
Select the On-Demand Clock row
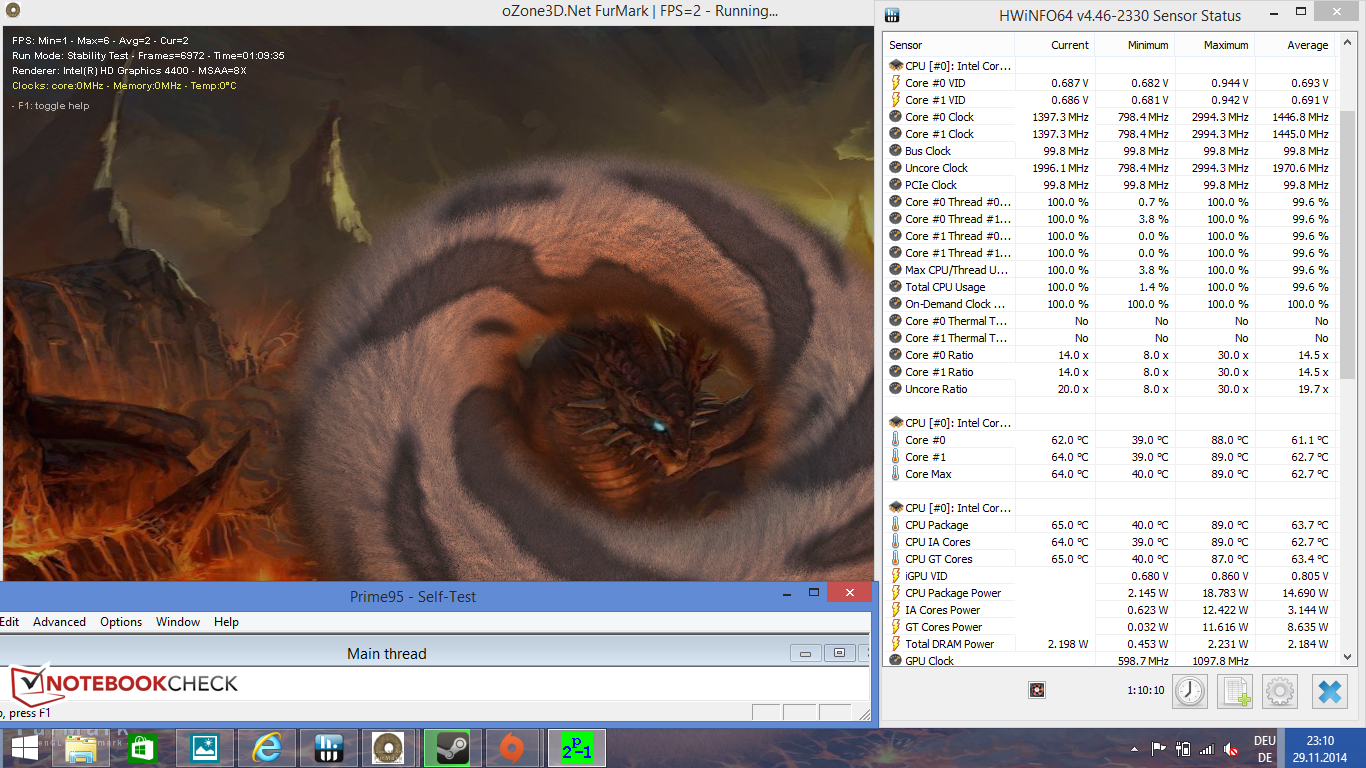point(1110,304)
